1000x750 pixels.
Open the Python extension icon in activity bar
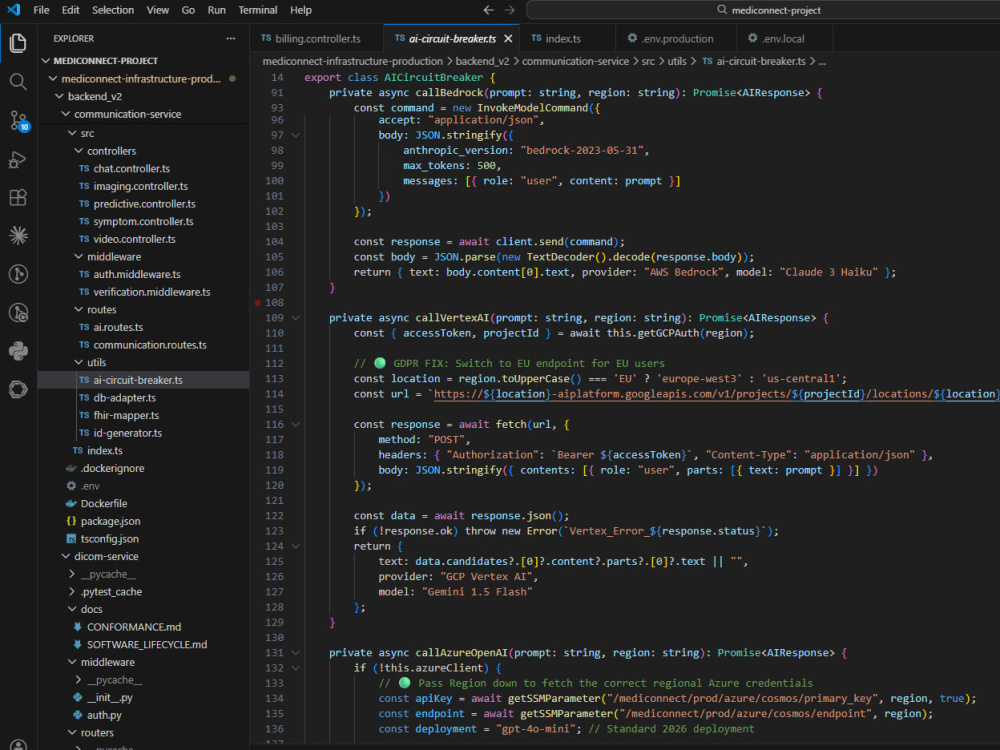point(18,351)
